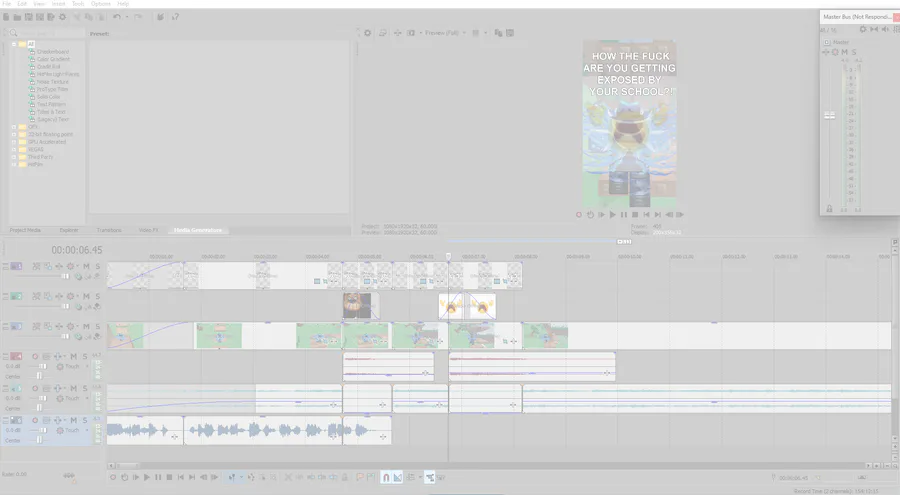Open the Tools menu

pyautogui.click(x=78, y=4)
